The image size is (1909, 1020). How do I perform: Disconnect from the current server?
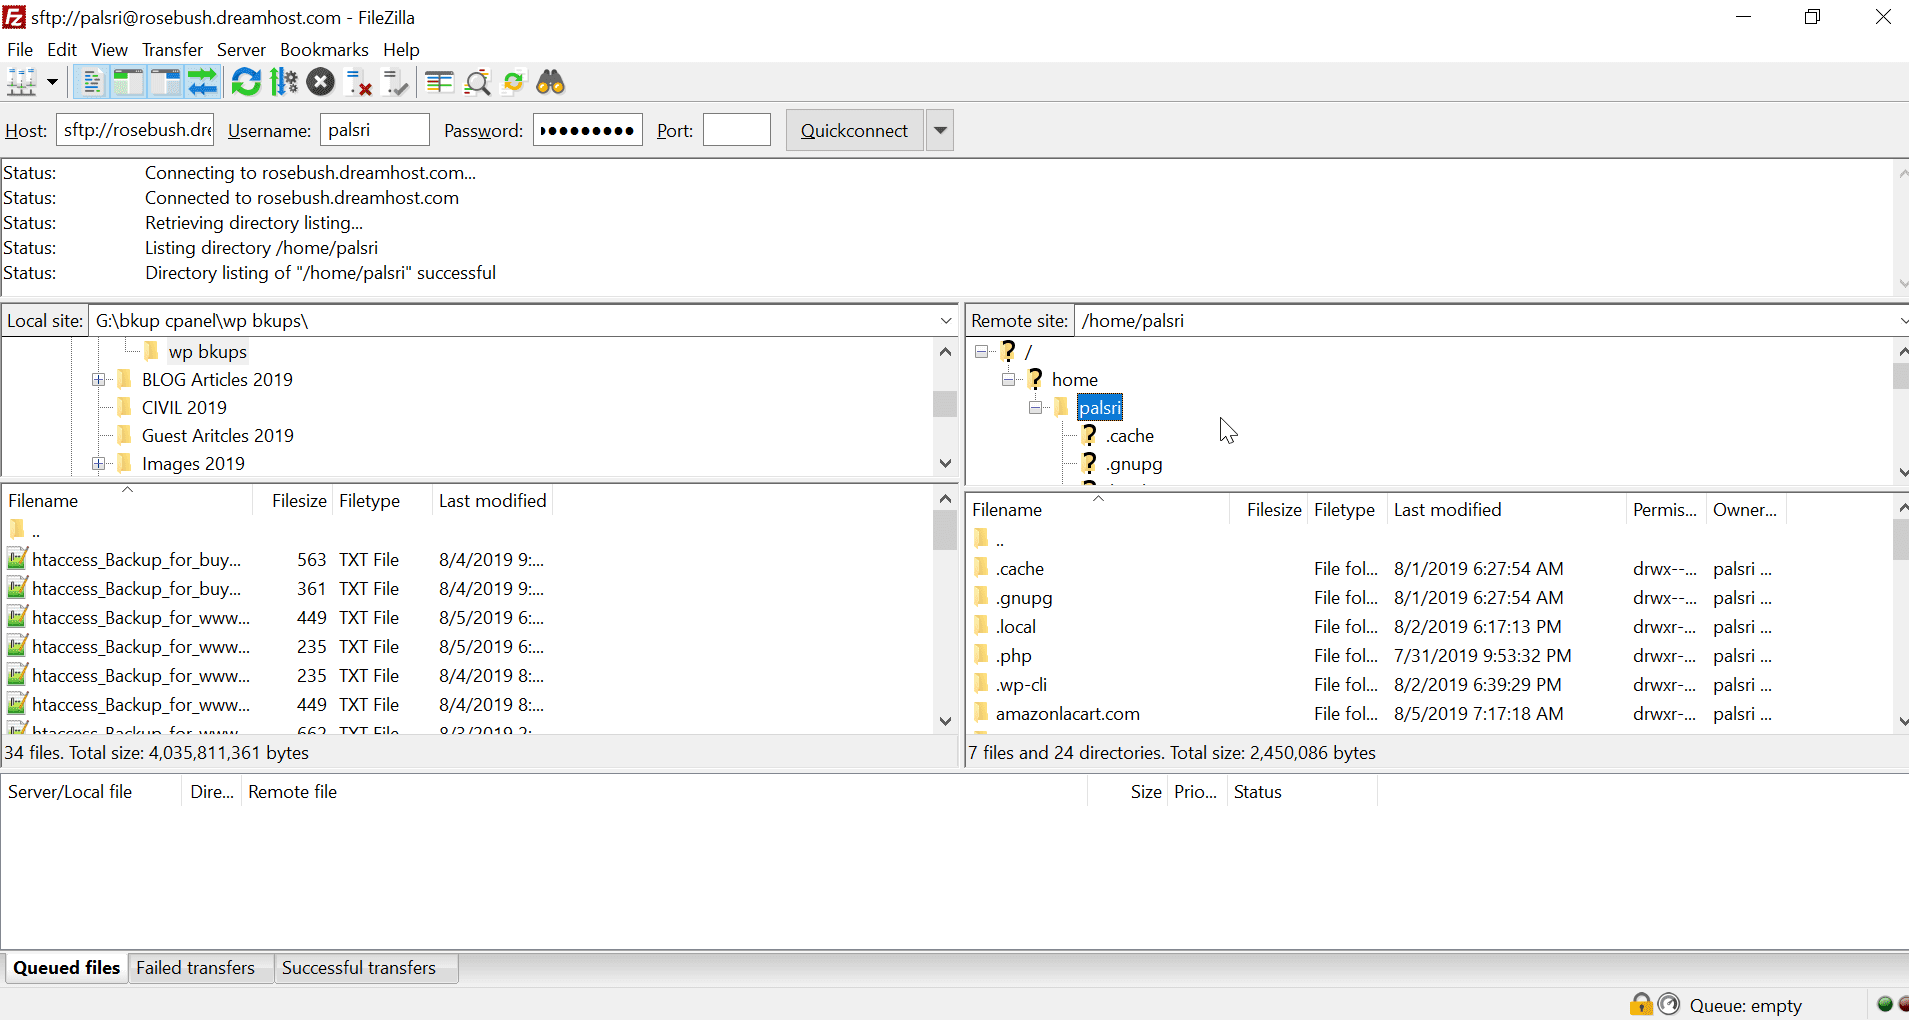click(357, 82)
